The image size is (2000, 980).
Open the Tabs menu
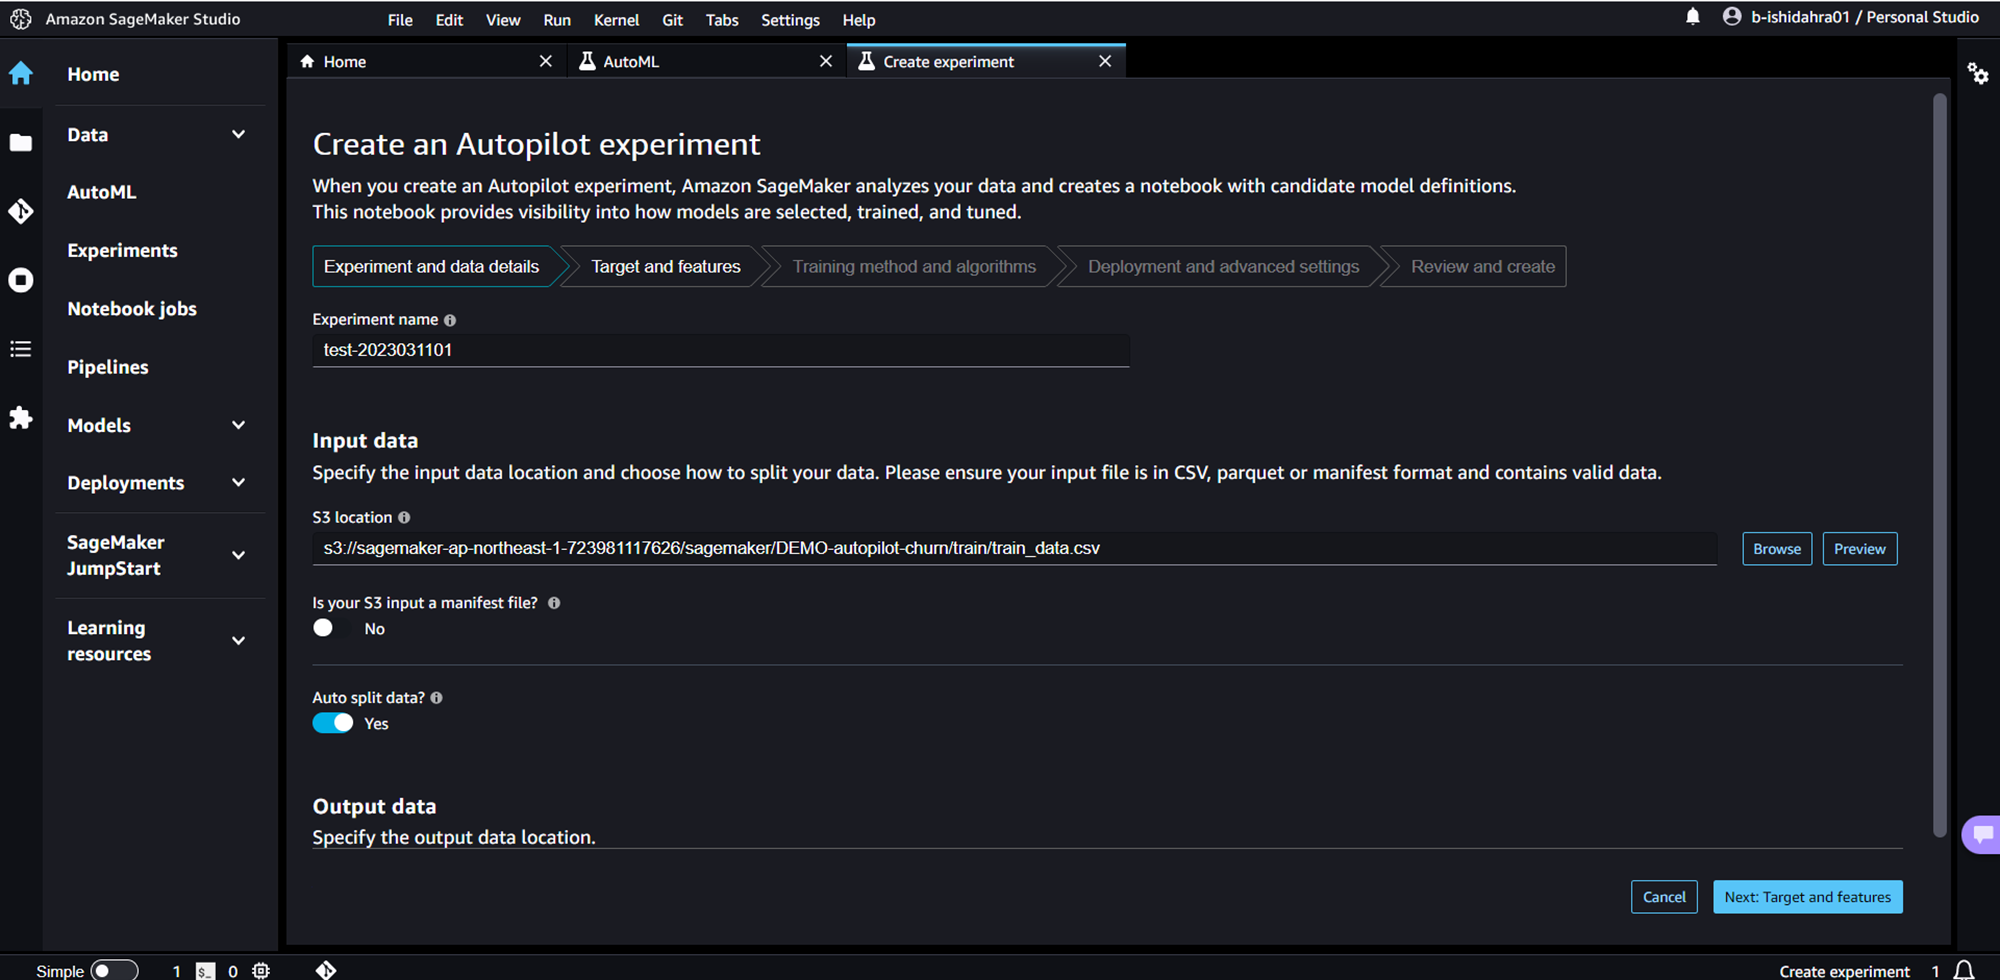(x=722, y=20)
